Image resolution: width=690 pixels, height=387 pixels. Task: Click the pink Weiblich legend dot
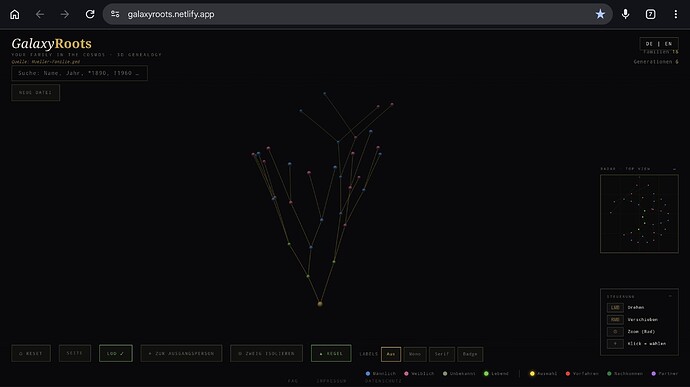coord(406,373)
